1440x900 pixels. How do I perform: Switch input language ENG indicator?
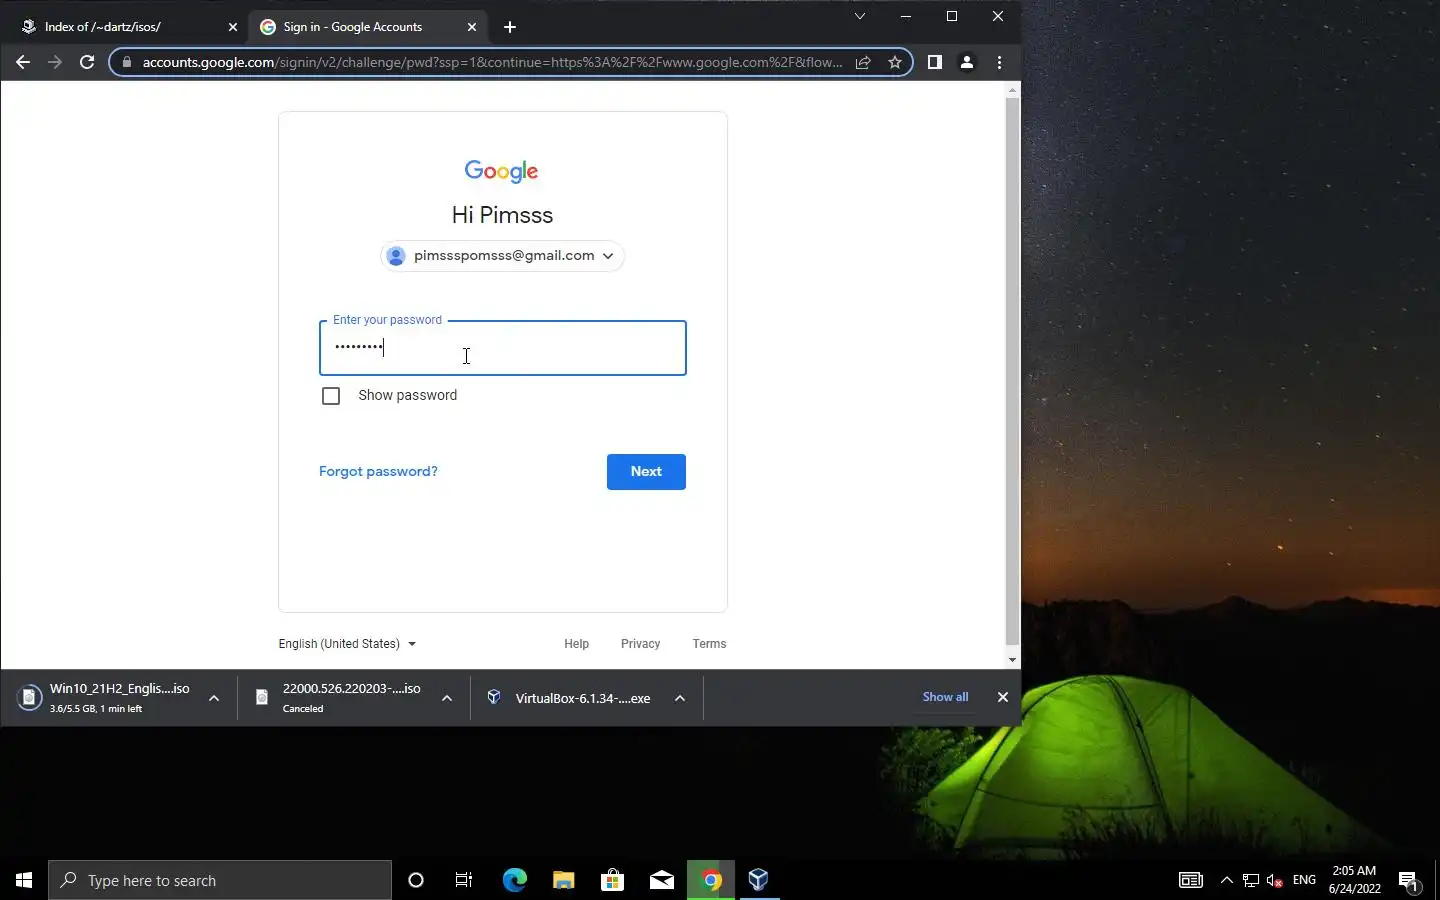click(x=1304, y=880)
